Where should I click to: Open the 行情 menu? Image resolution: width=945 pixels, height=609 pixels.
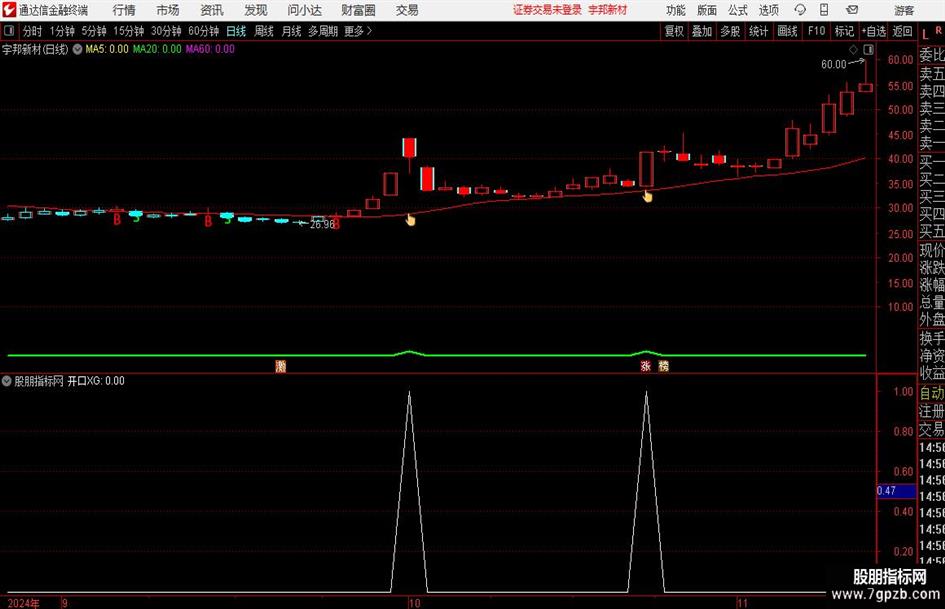tap(124, 10)
